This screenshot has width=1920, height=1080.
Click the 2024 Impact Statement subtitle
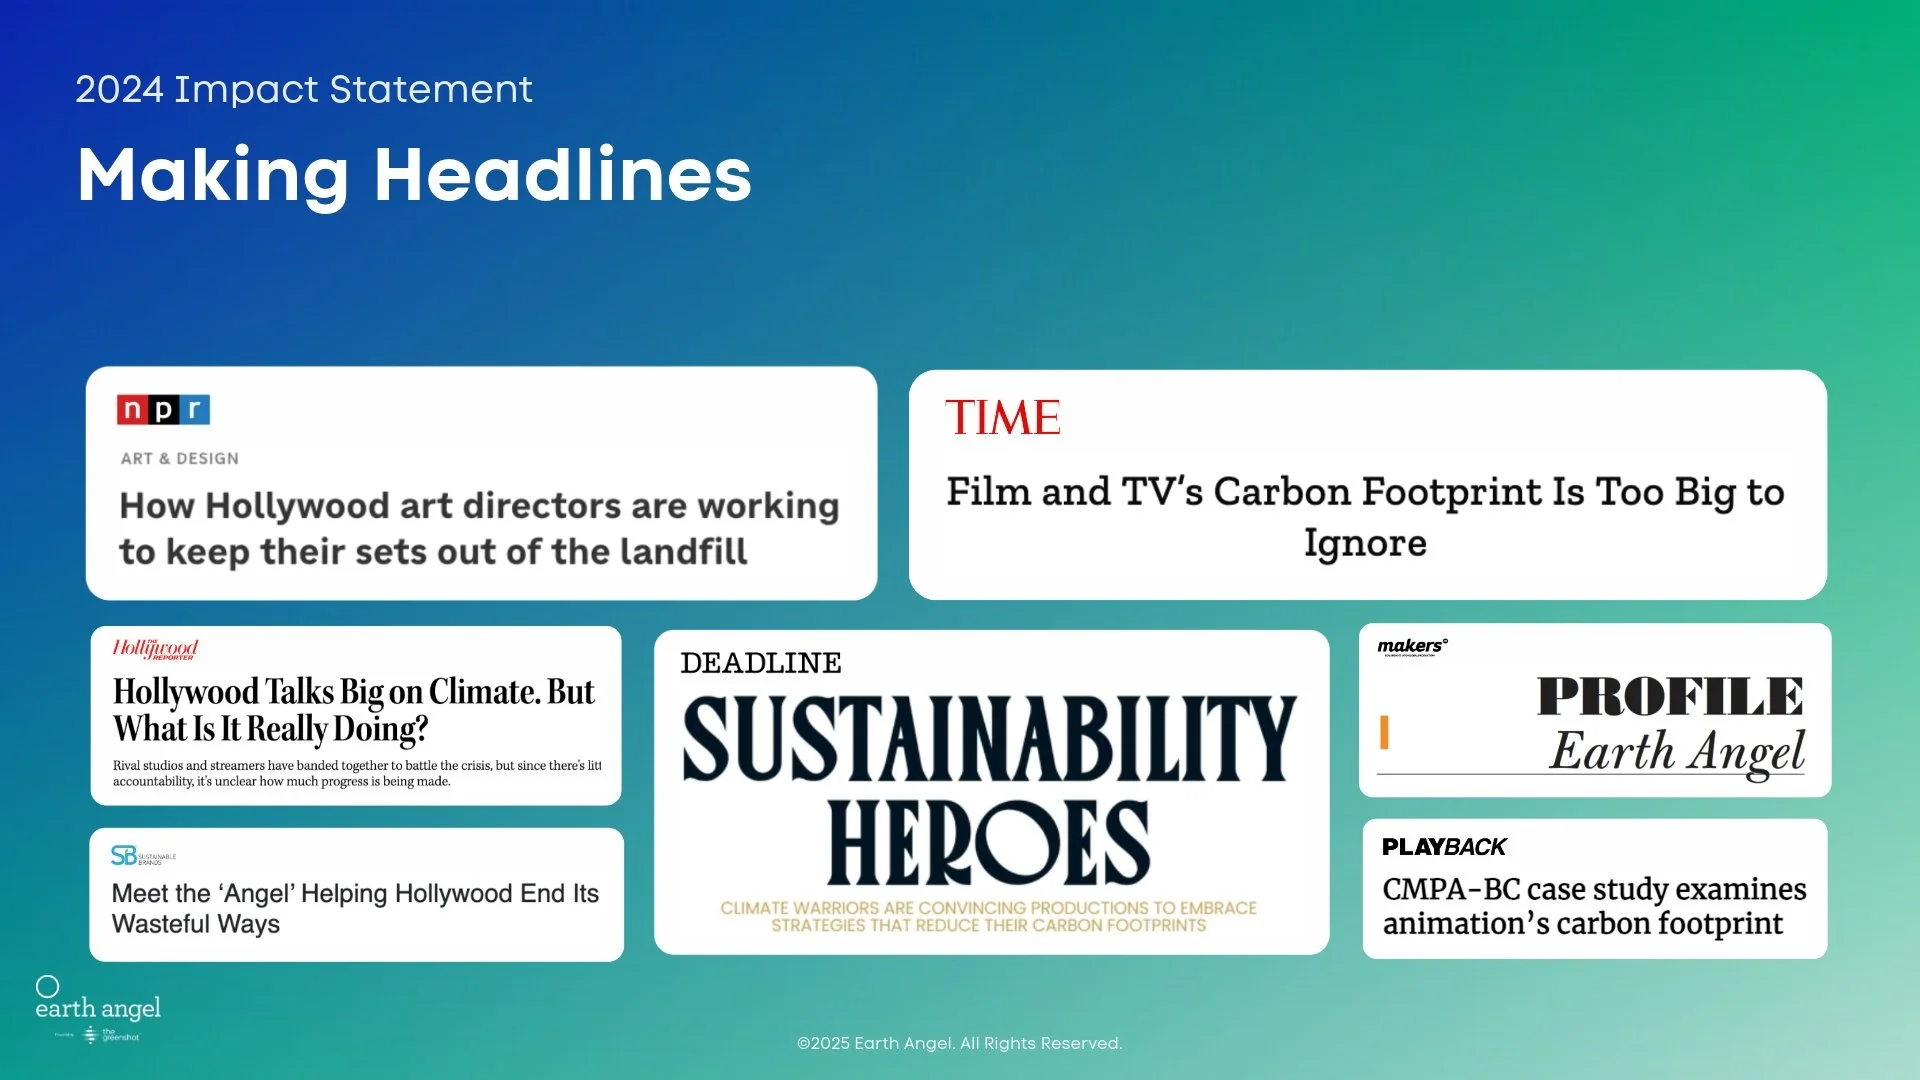[x=304, y=90]
